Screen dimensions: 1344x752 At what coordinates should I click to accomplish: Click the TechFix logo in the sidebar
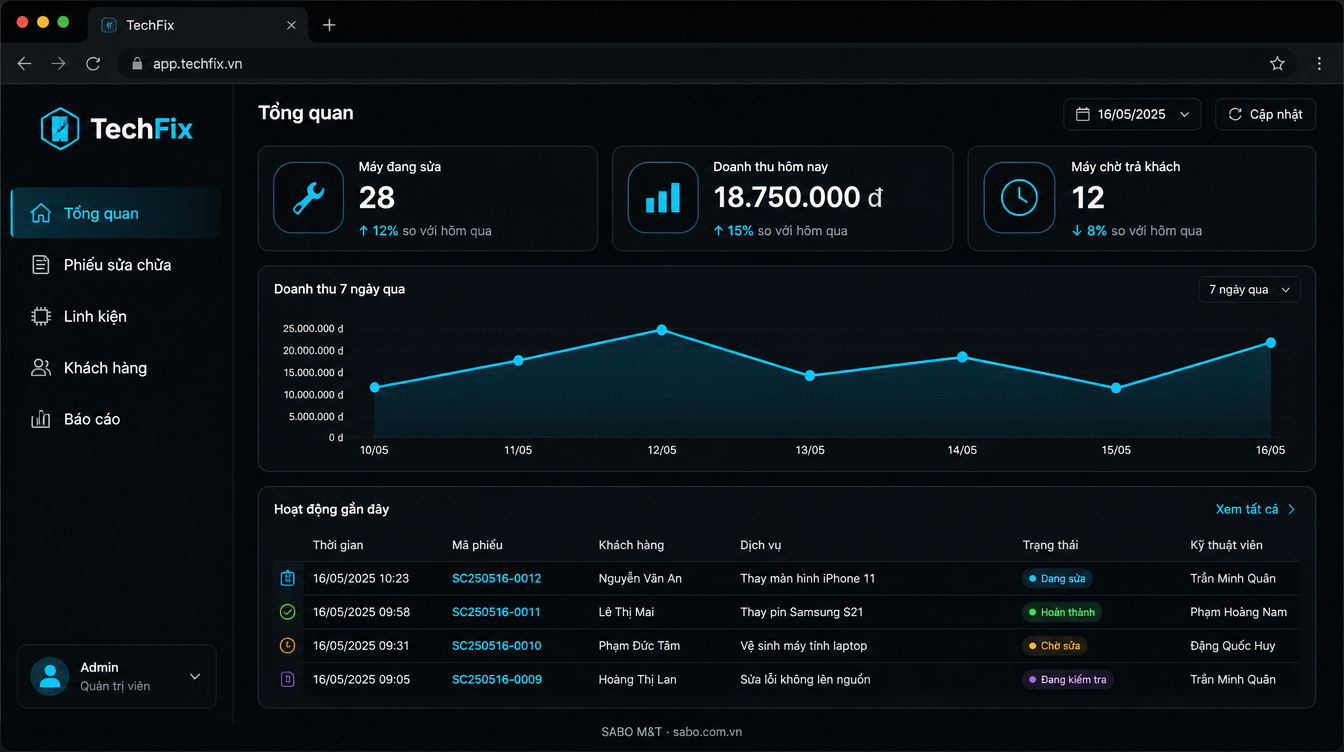pos(117,128)
